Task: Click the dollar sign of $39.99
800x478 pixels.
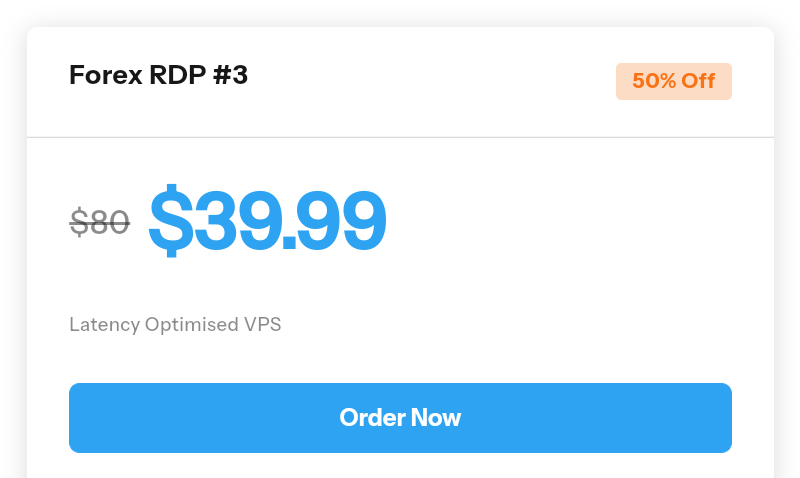Action: pos(171,220)
